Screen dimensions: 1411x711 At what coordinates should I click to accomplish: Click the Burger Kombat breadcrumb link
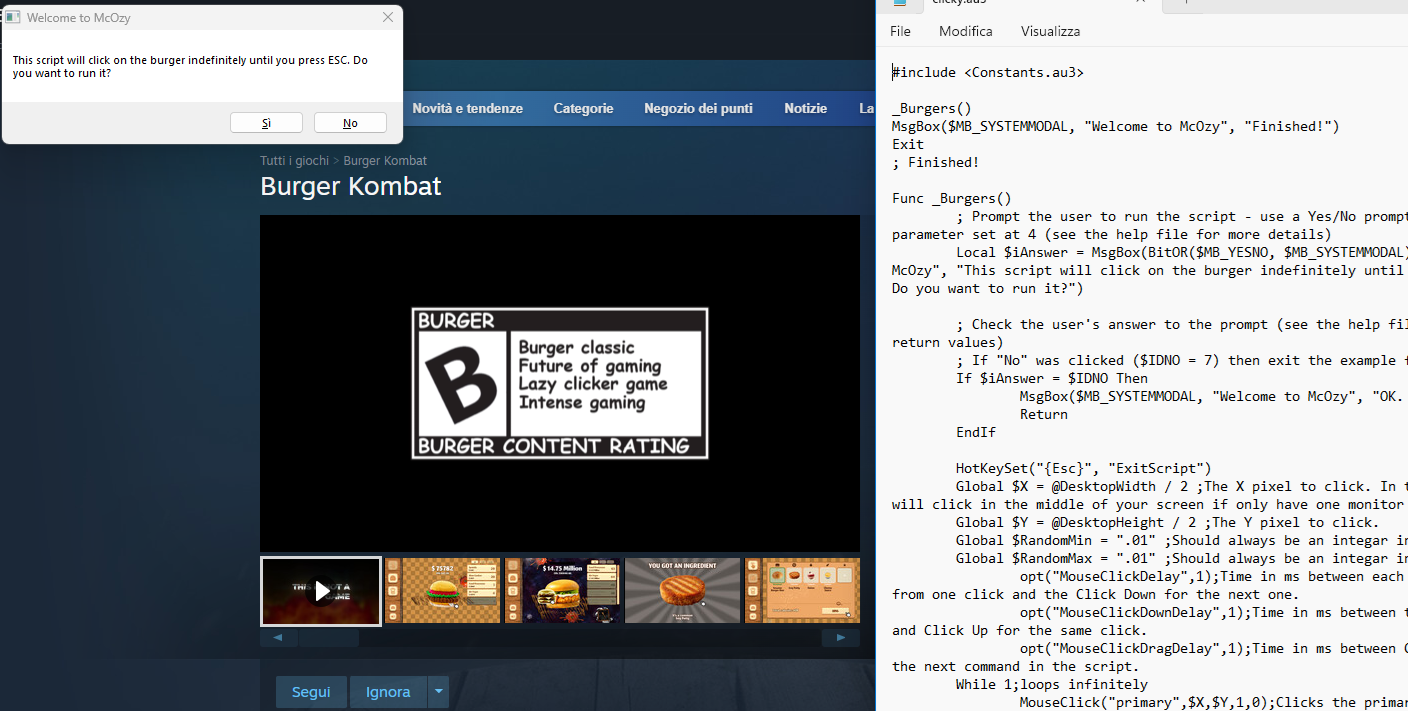385,161
